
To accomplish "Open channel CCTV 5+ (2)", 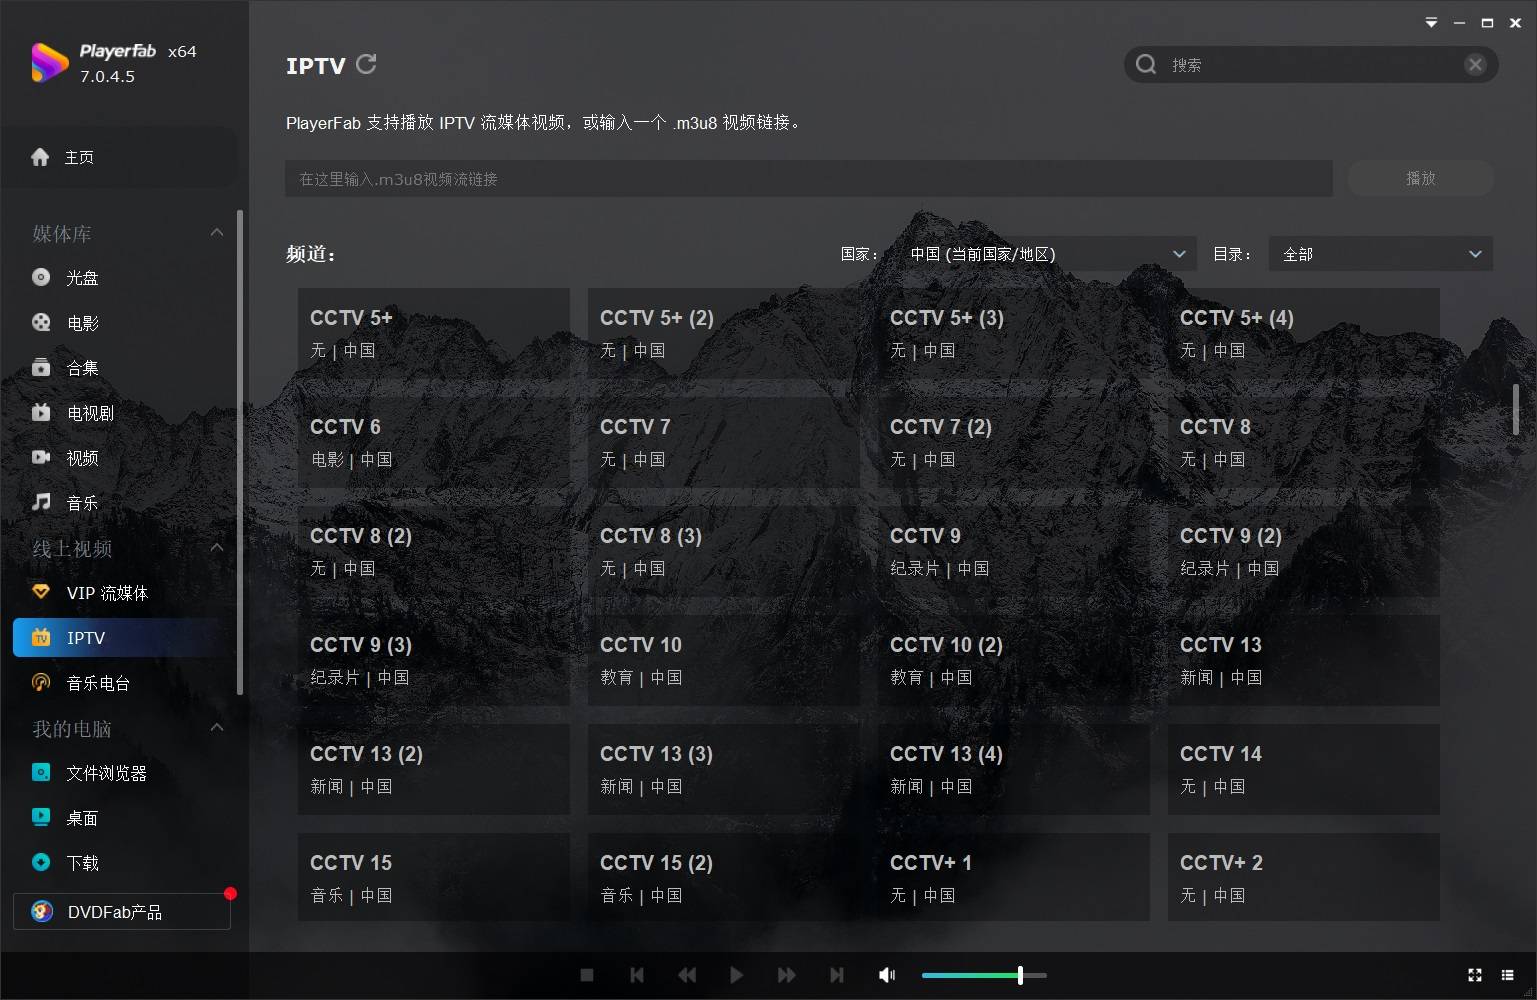I will 724,333.
